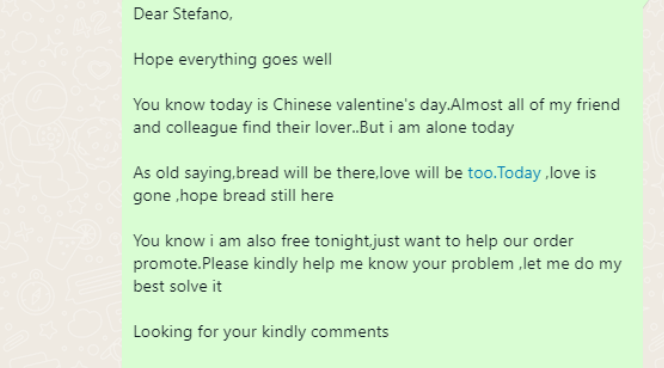Screen dimensions: 664x368
Task: Click the 'Hope everything goes well' line
Action: [x=232, y=60]
